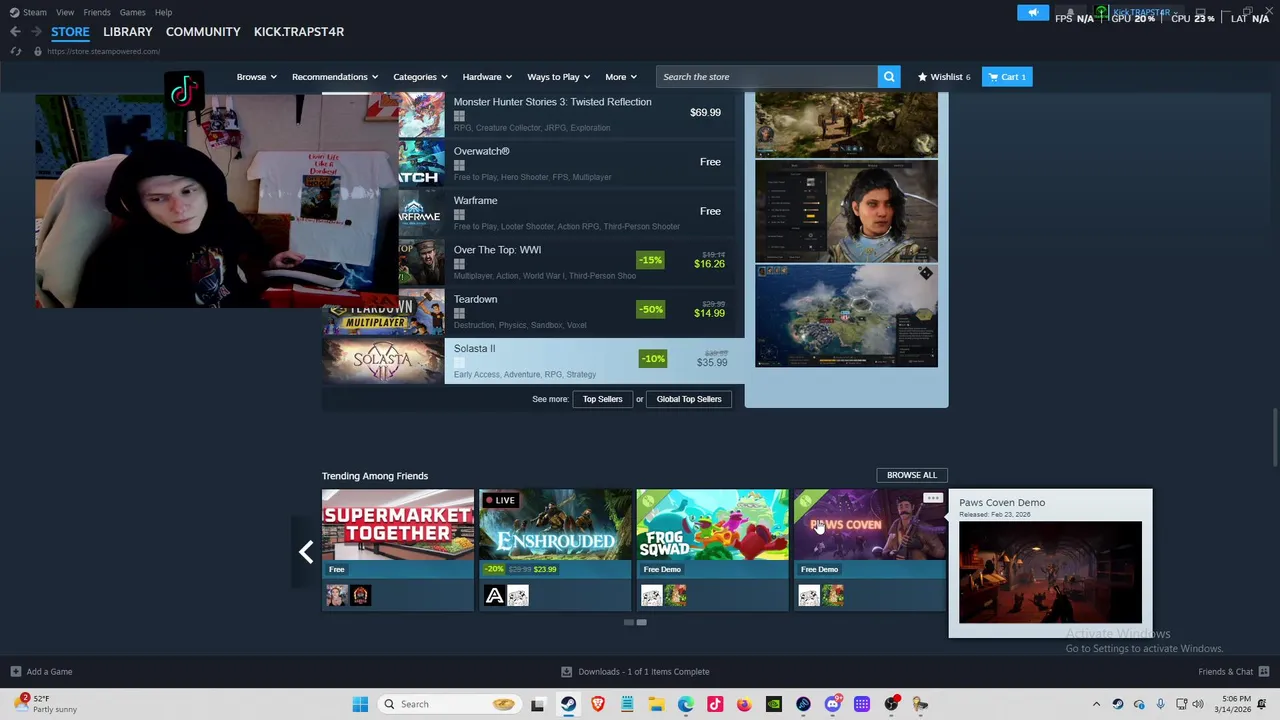Click the blue announcements megaphone icon

tap(1033, 13)
